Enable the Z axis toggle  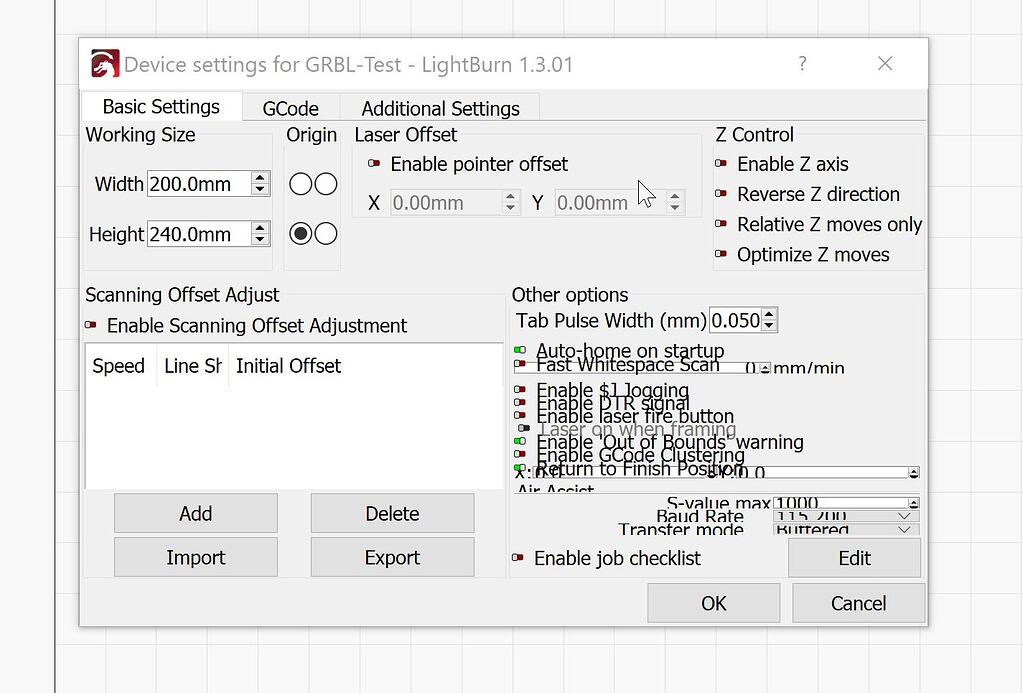[x=723, y=164]
